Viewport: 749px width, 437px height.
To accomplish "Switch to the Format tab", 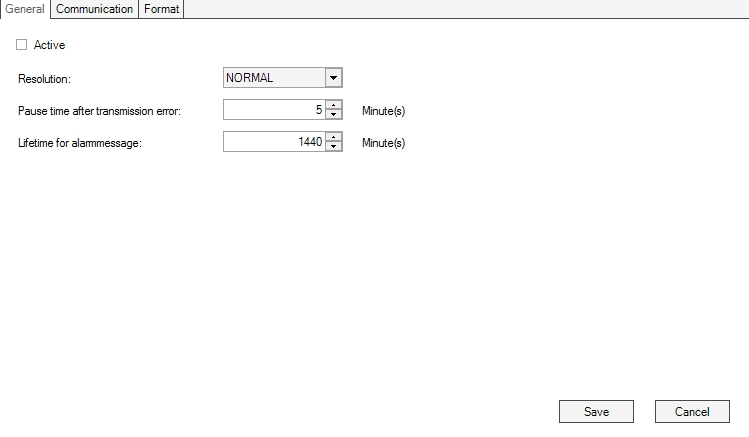I will (x=161, y=9).
